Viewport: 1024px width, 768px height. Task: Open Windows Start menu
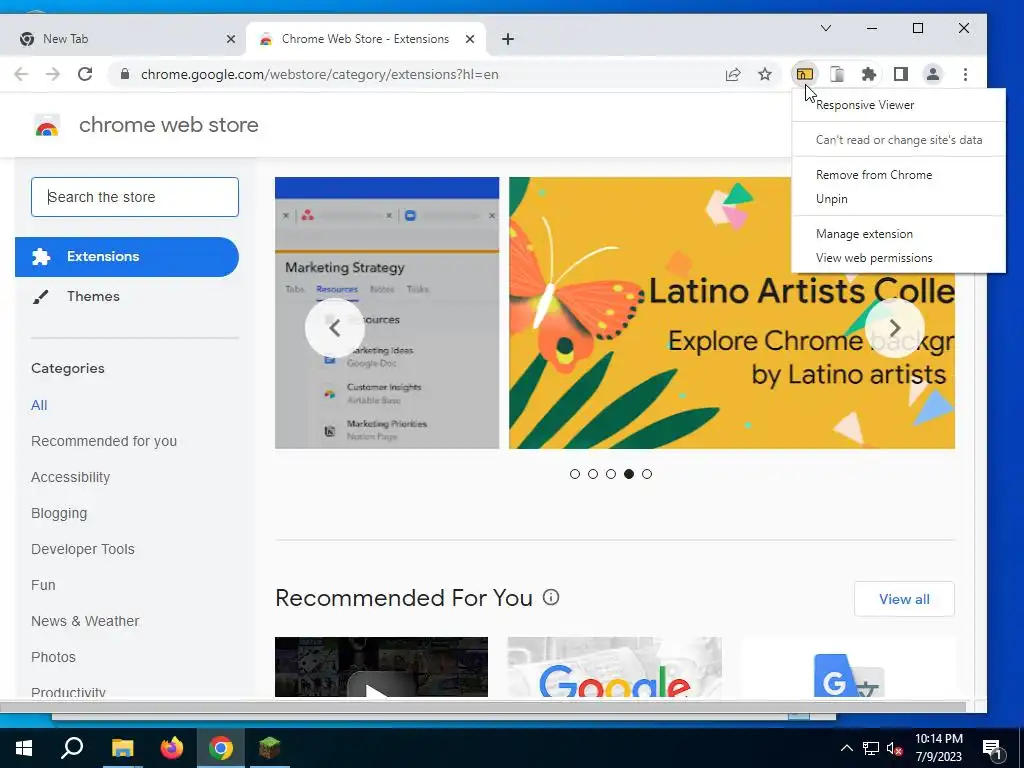[24, 748]
